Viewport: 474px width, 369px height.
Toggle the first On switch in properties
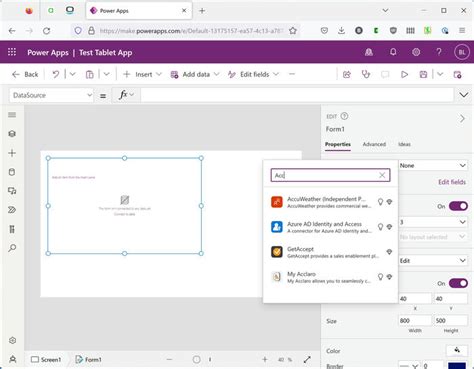[x=458, y=206]
